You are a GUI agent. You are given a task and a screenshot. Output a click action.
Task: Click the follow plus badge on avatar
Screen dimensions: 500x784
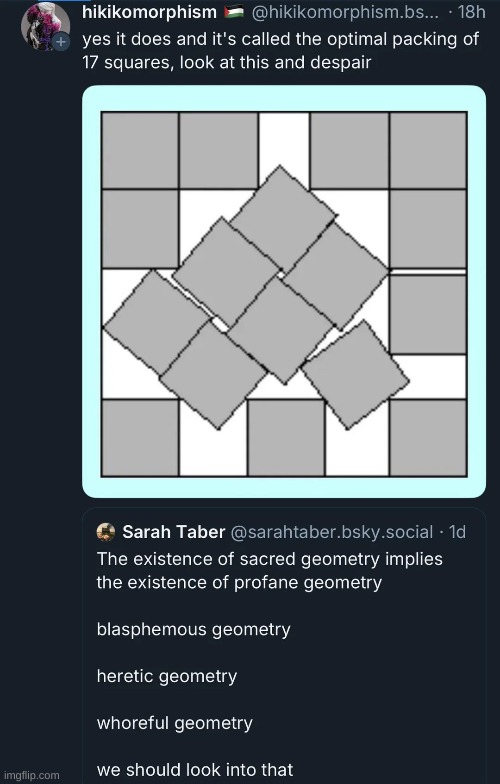(60, 42)
